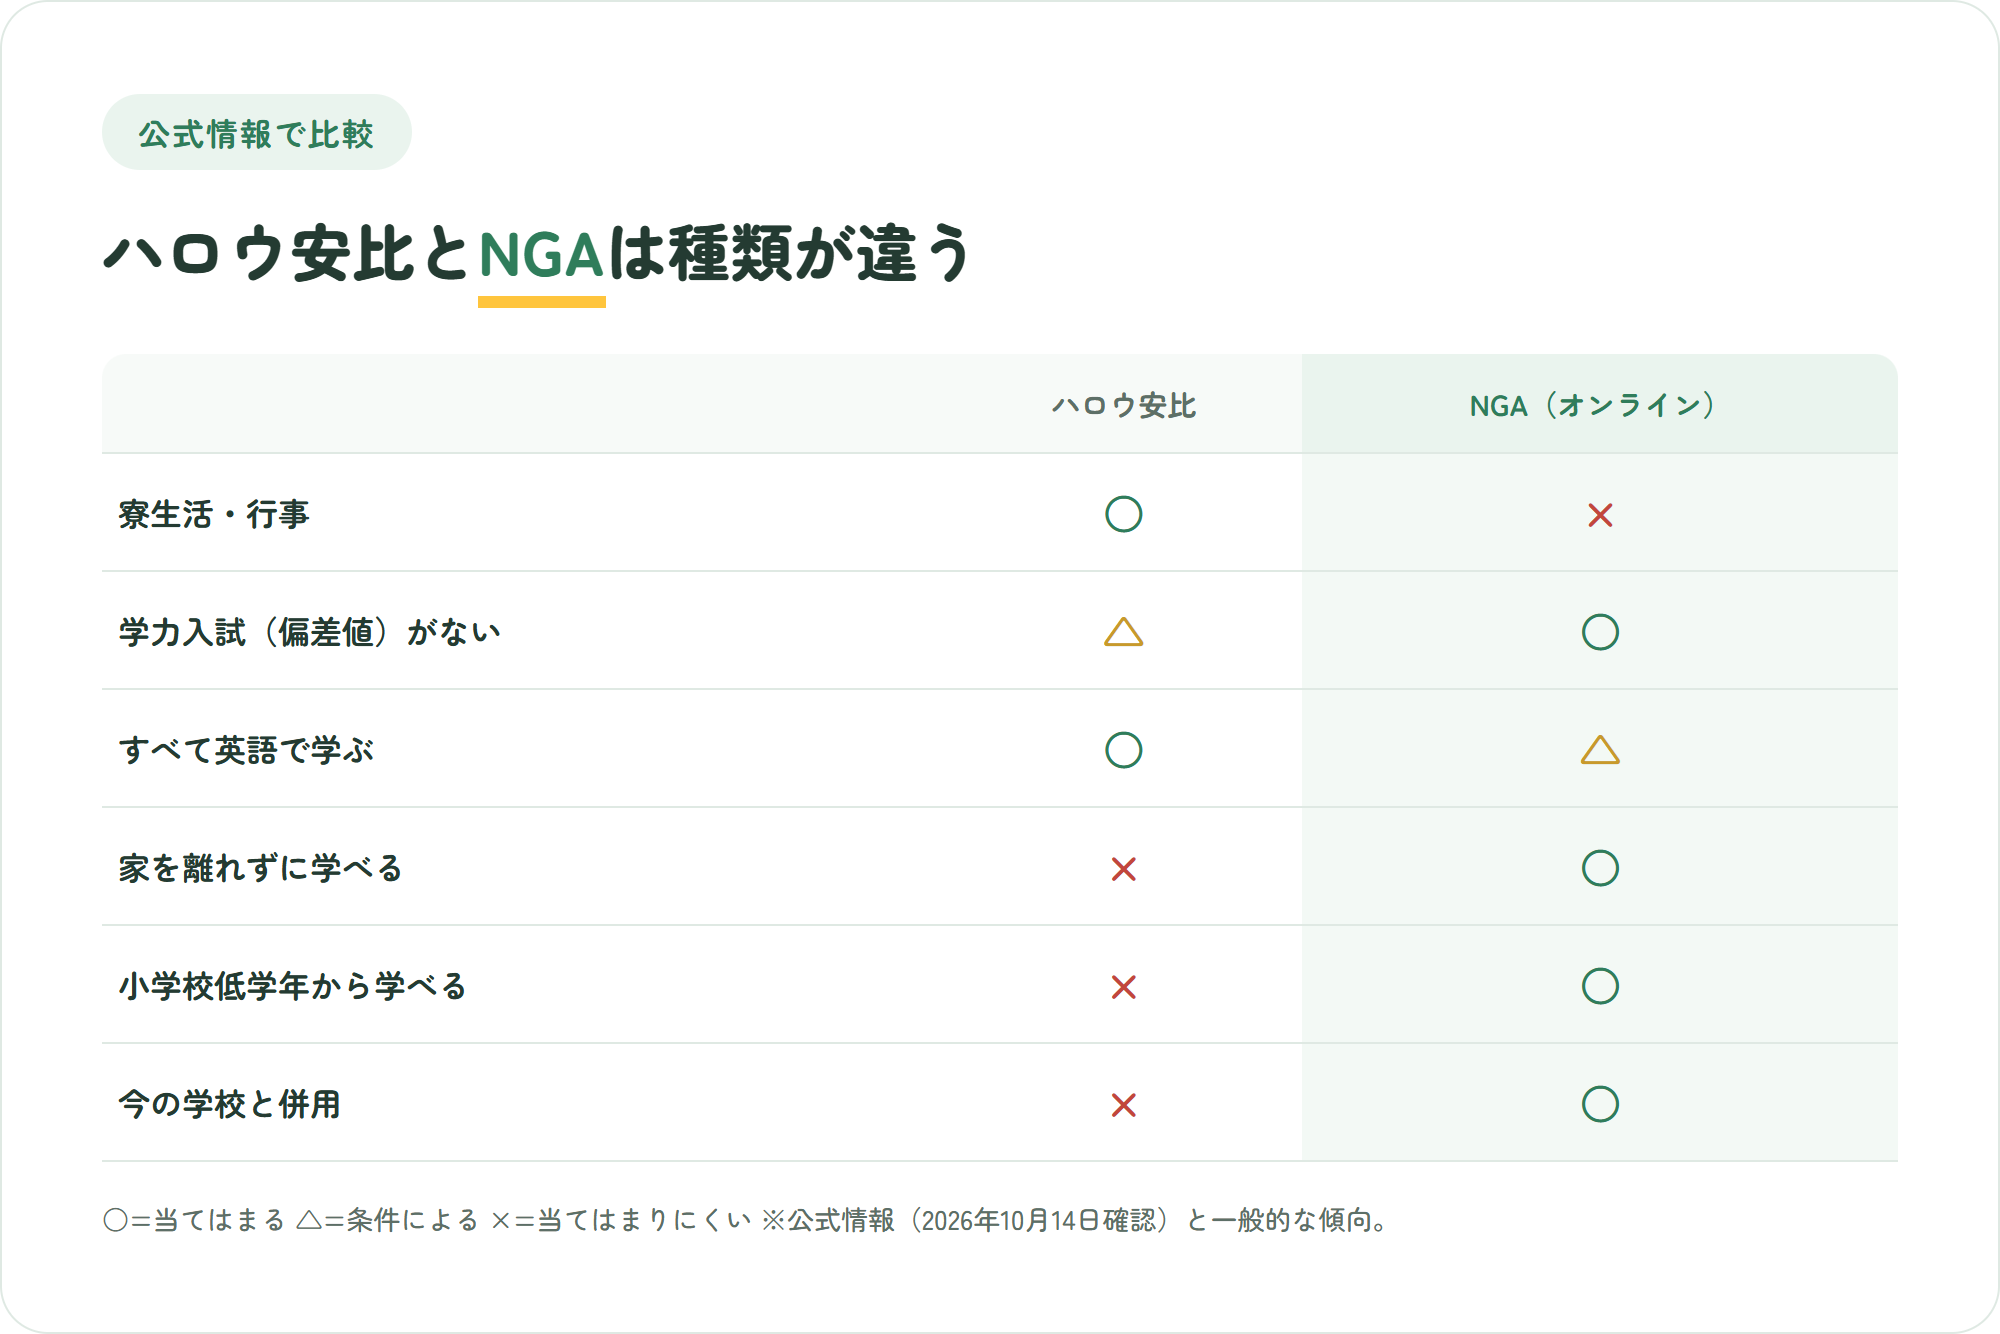The height and width of the screenshot is (1334, 2000).
Task: Click the red cross for ハロウ安比 in 小学校低学年 row
Action: click(x=1123, y=987)
